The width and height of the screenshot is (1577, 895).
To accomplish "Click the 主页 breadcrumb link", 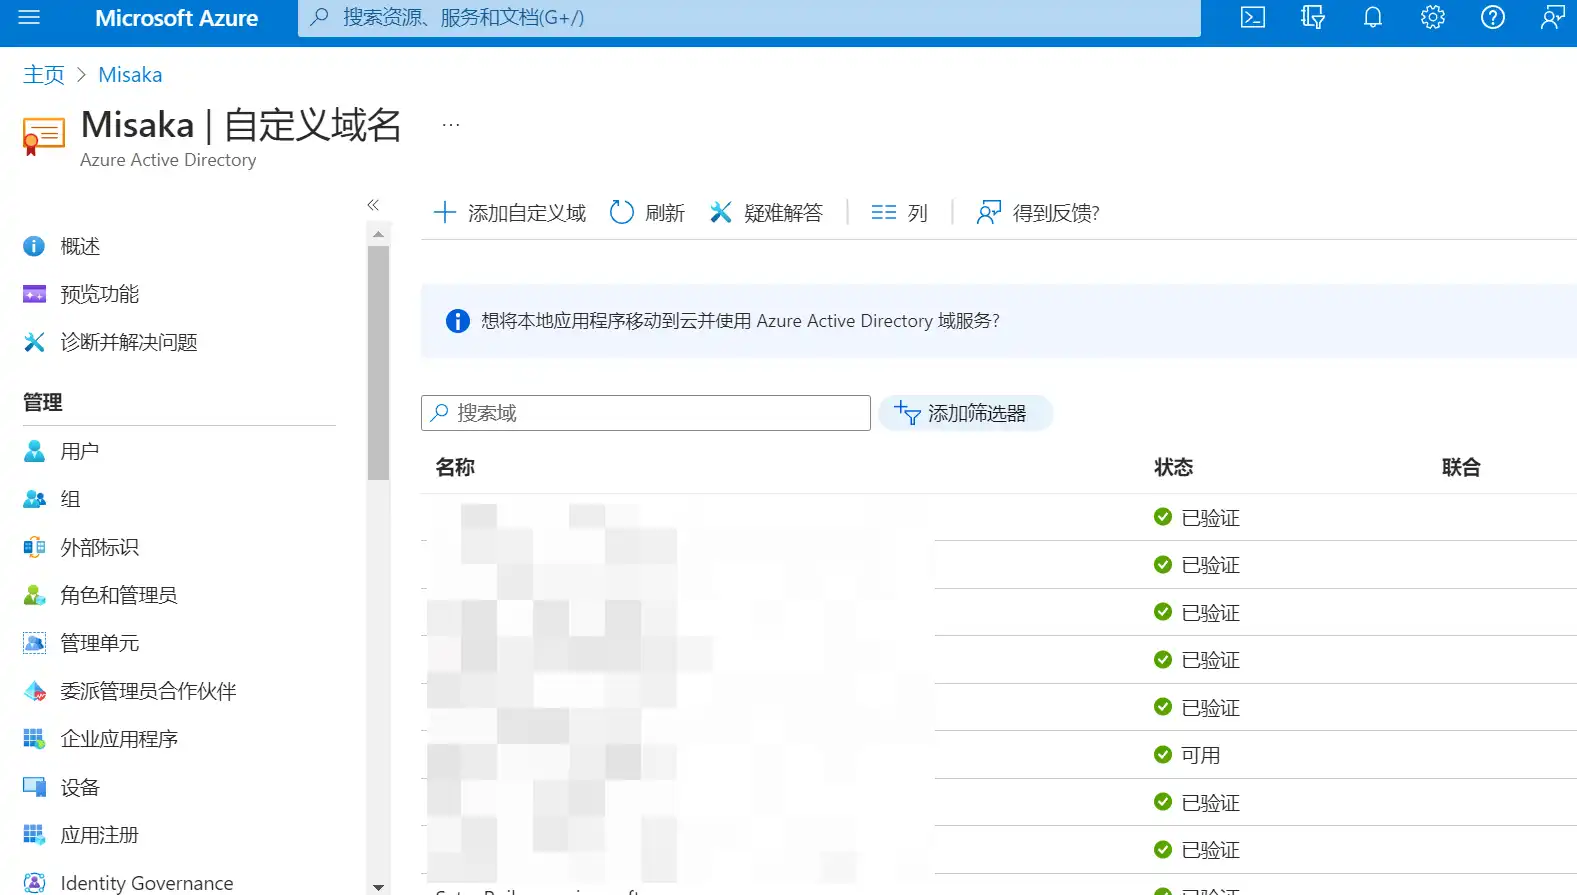I will tap(44, 75).
